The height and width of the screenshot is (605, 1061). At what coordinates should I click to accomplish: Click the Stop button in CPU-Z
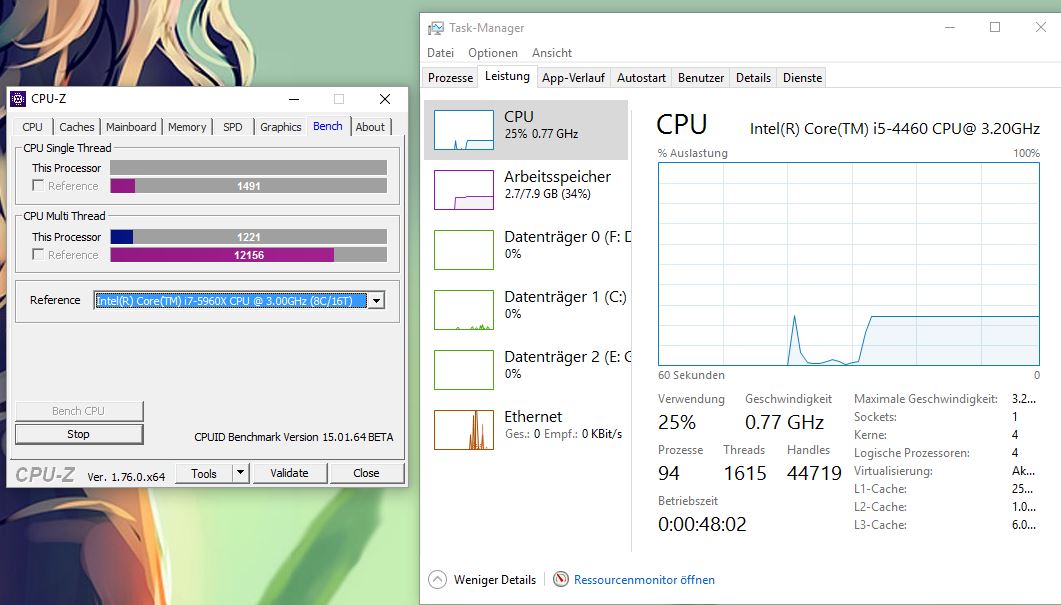pyautogui.click(x=78, y=434)
